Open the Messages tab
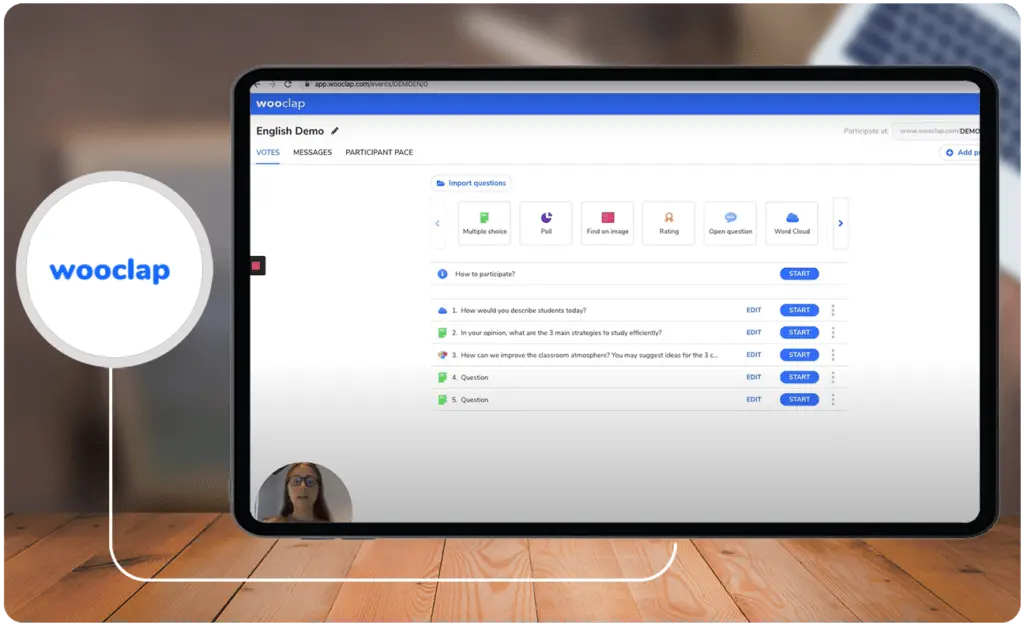This screenshot has height=626, width=1024. [312, 152]
